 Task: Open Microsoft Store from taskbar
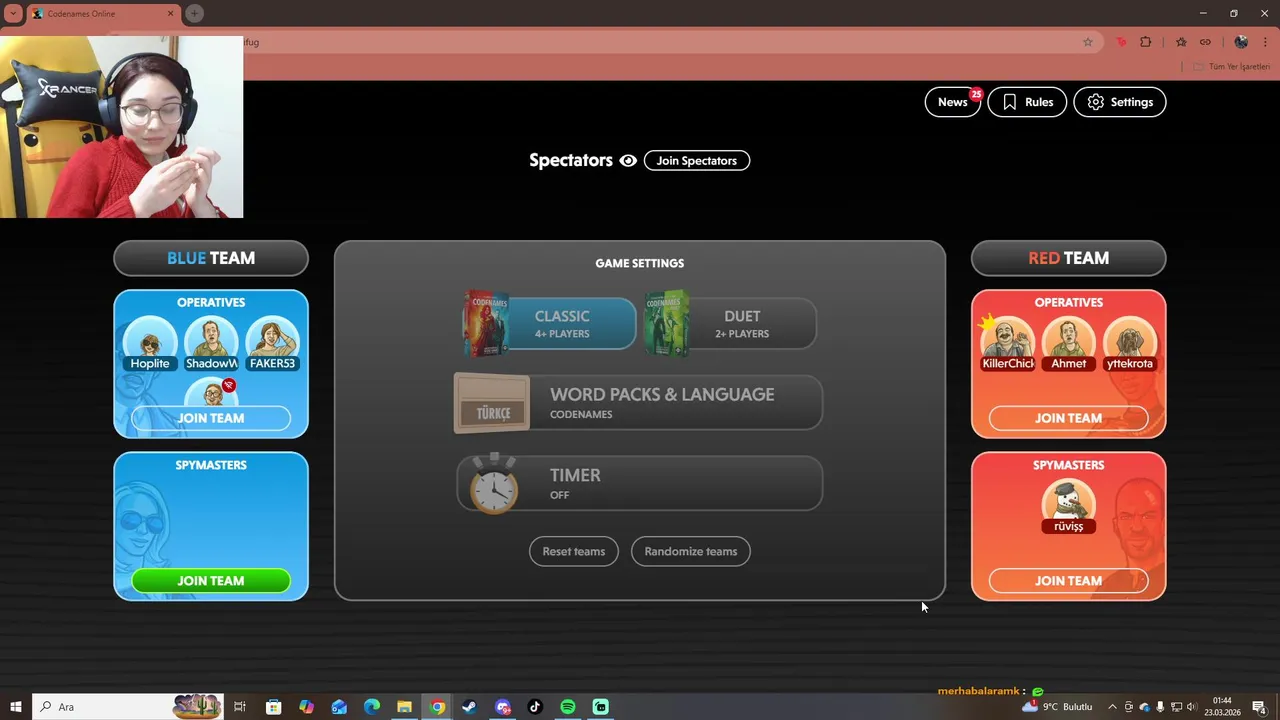273,707
